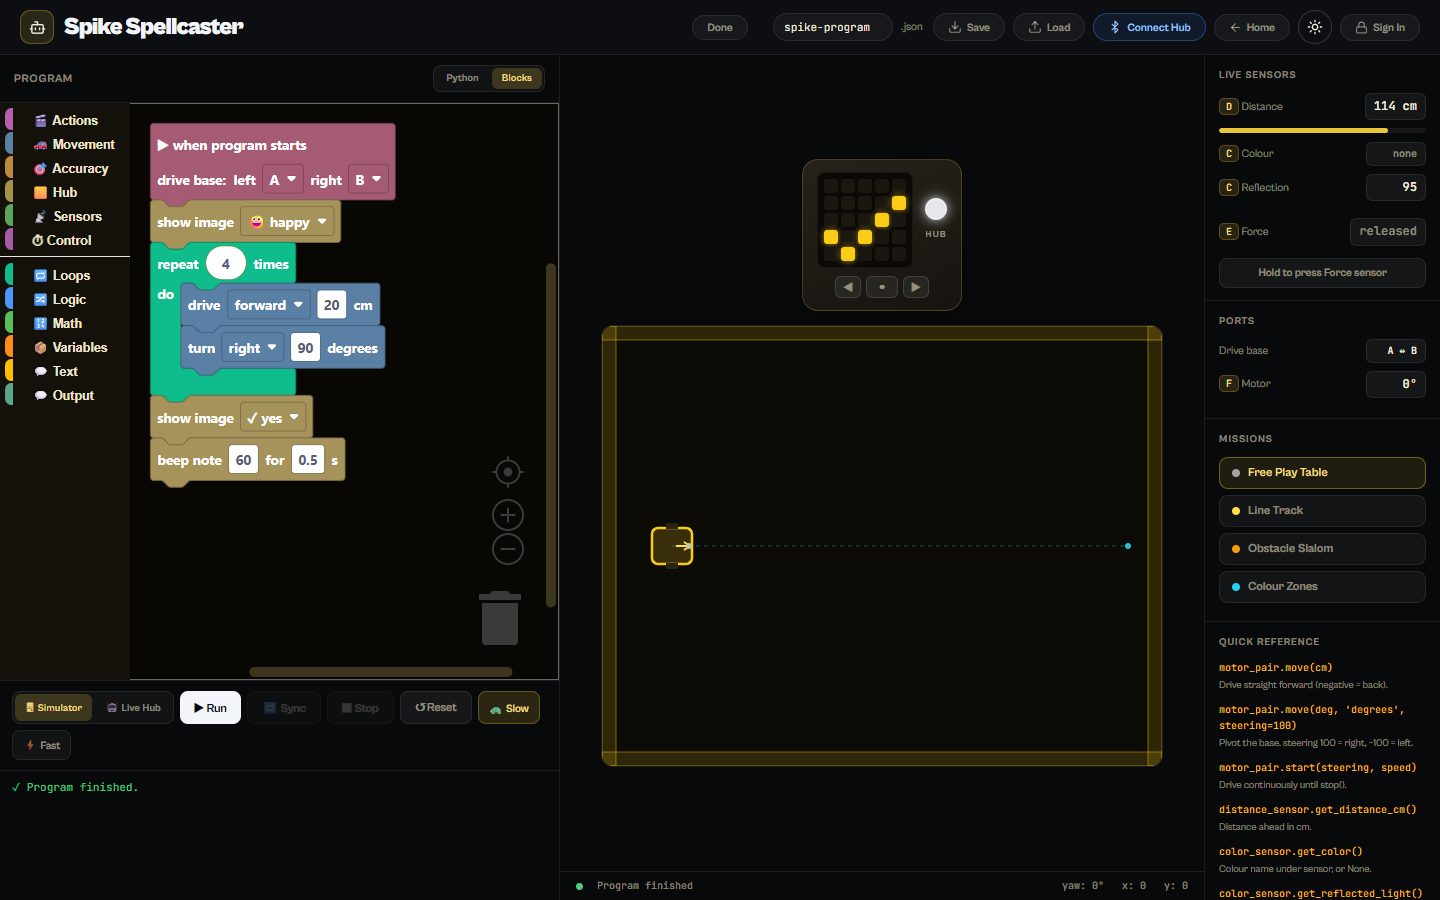Viewport: 1440px width, 900px height.
Task: Open the Accuracy block category
Action: coord(65,168)
